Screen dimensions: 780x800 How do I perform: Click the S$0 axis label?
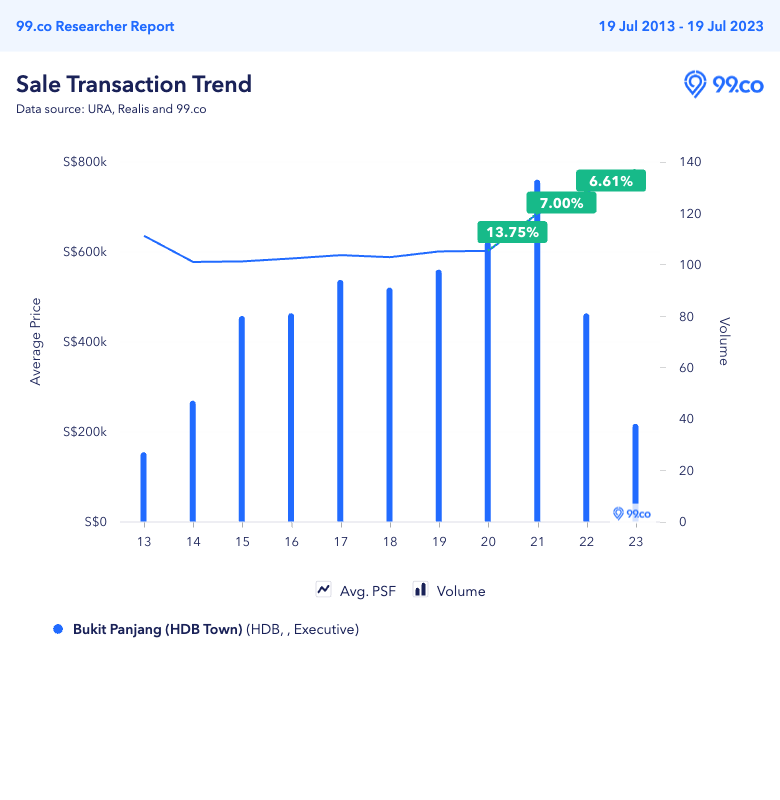(x=95, y=521)
